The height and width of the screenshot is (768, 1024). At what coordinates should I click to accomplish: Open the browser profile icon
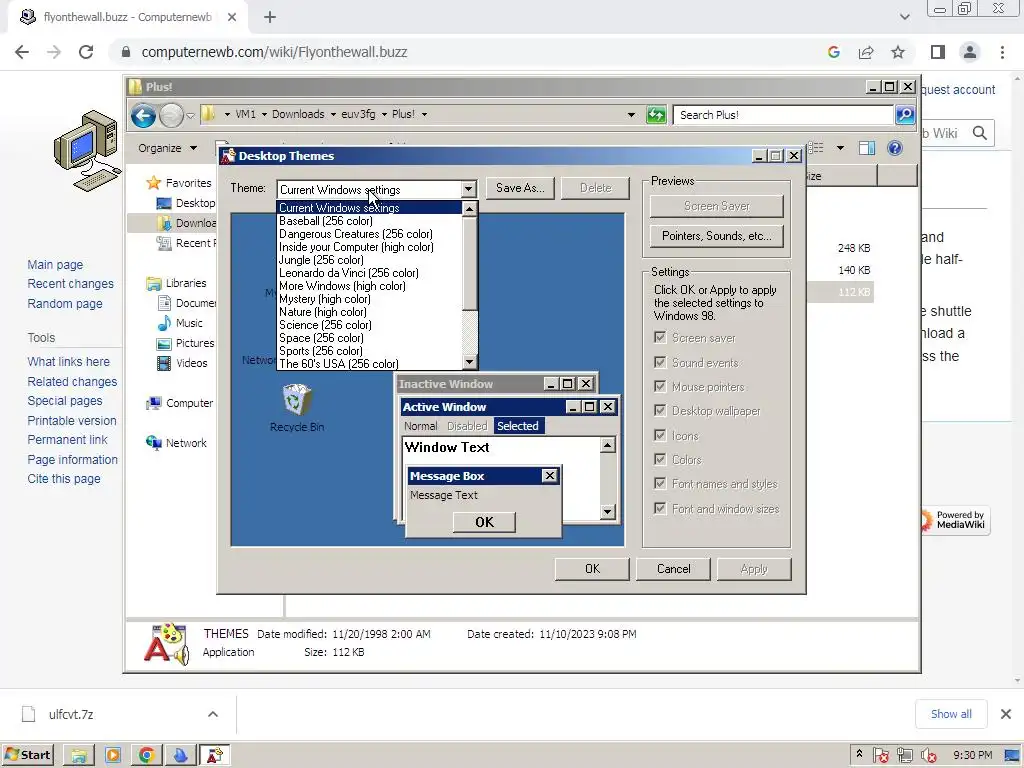point(970,52)
